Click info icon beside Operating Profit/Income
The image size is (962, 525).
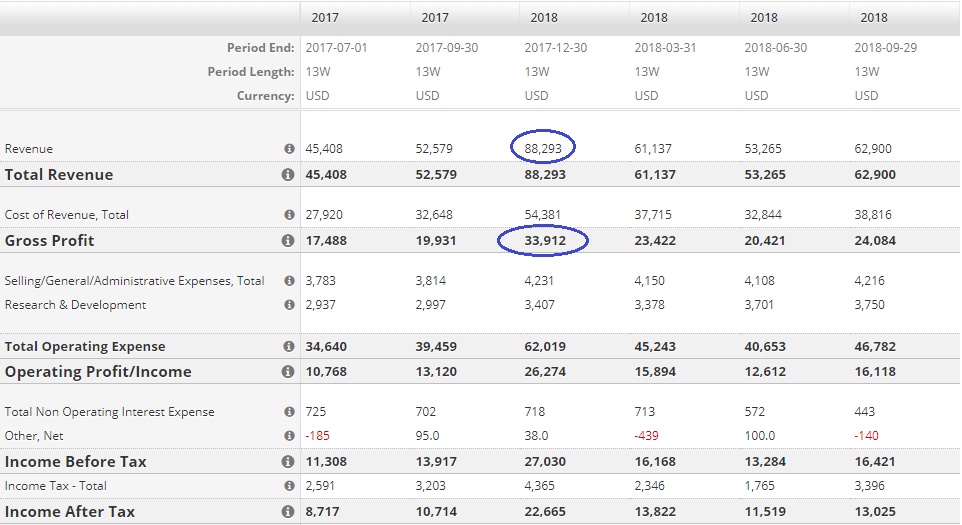[288, 372]
